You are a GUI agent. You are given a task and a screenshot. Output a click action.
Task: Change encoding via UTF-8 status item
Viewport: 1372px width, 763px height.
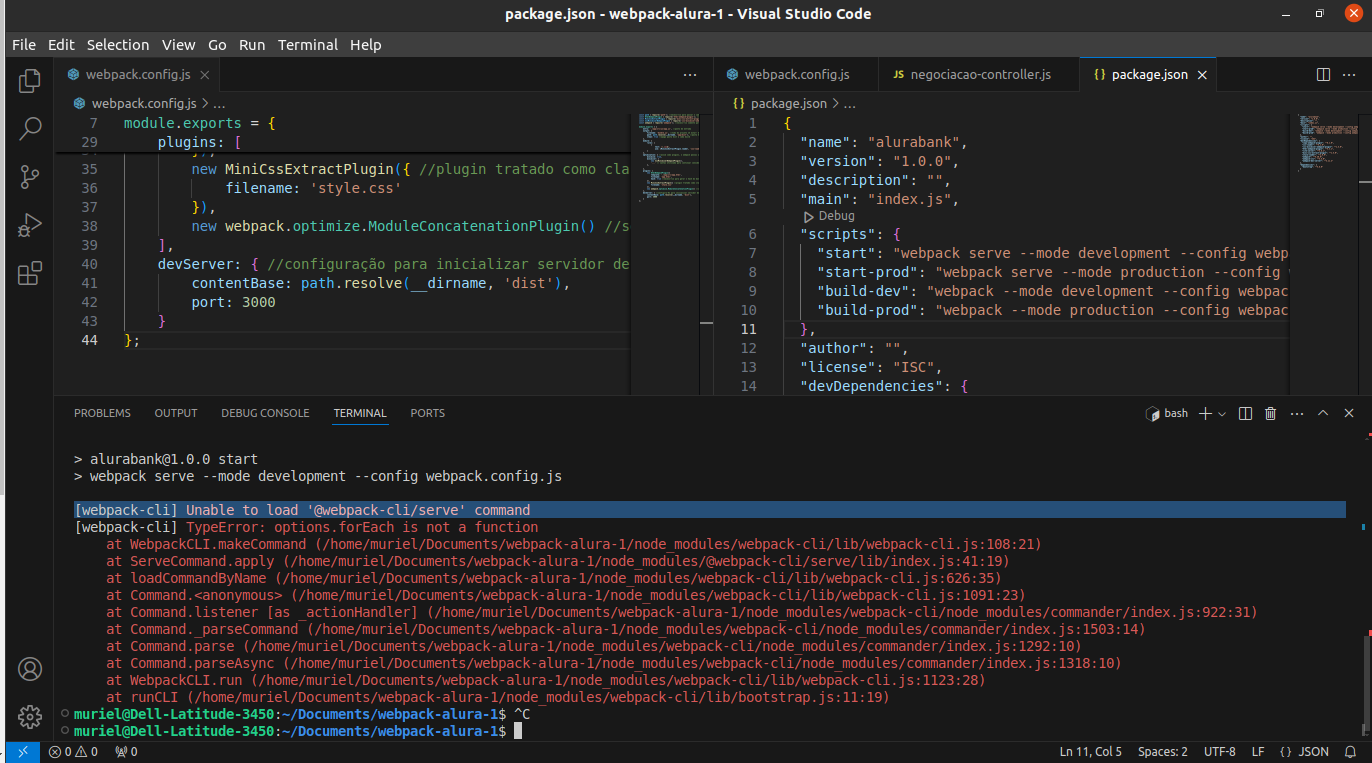click(x=1219, y=752)
